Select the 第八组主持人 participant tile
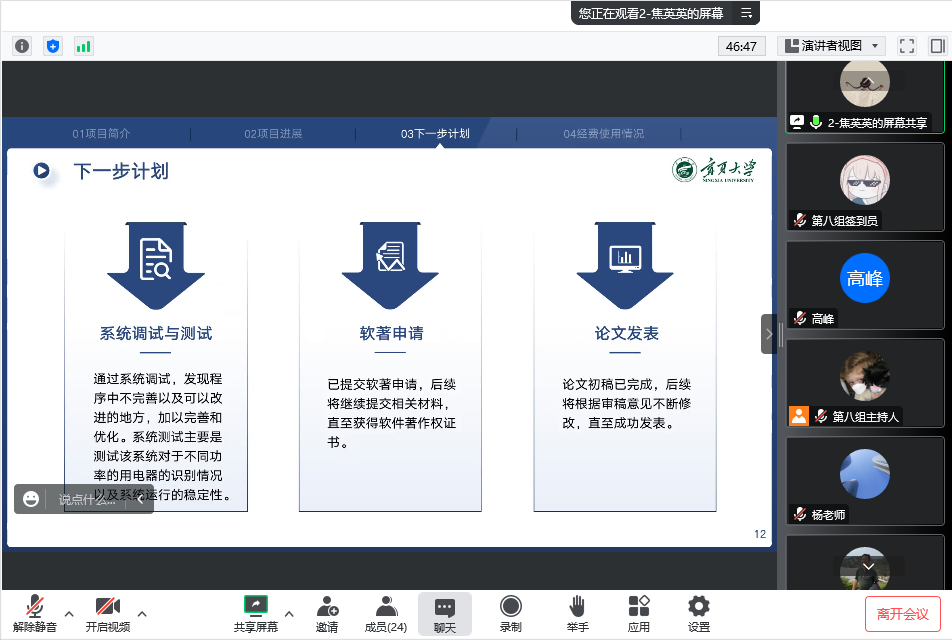 point(865,383)
